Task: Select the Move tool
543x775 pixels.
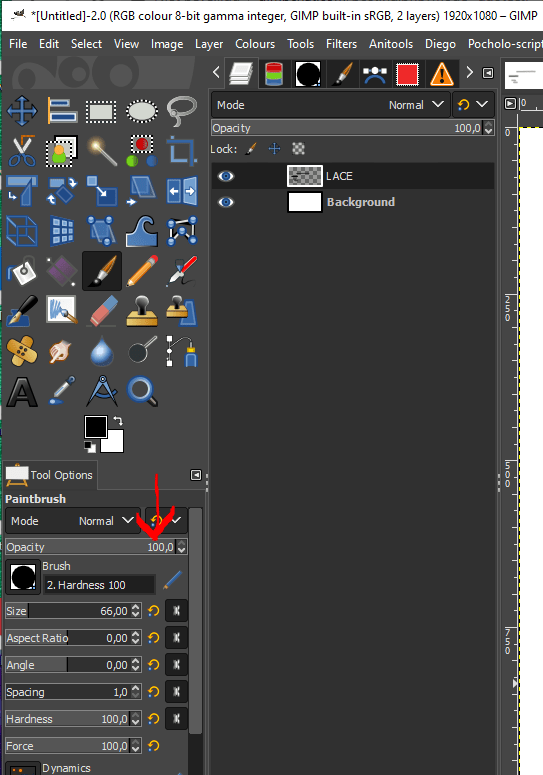Action: click(x=22, y=111)
